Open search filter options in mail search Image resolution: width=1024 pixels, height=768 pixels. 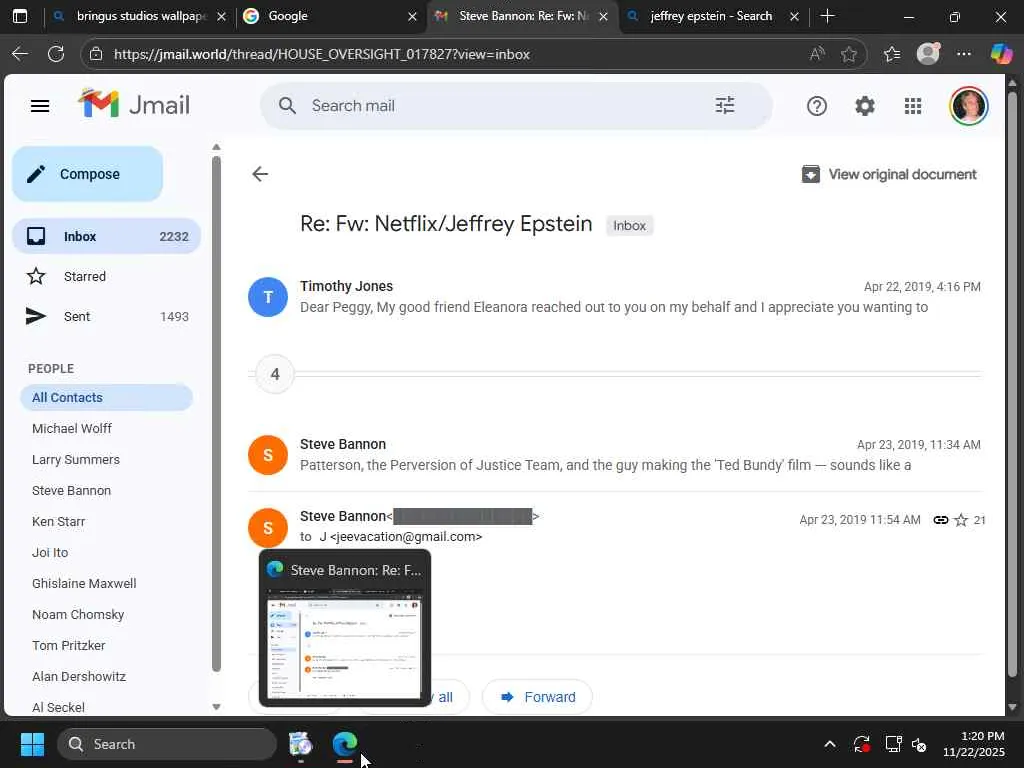pos(725,105)
